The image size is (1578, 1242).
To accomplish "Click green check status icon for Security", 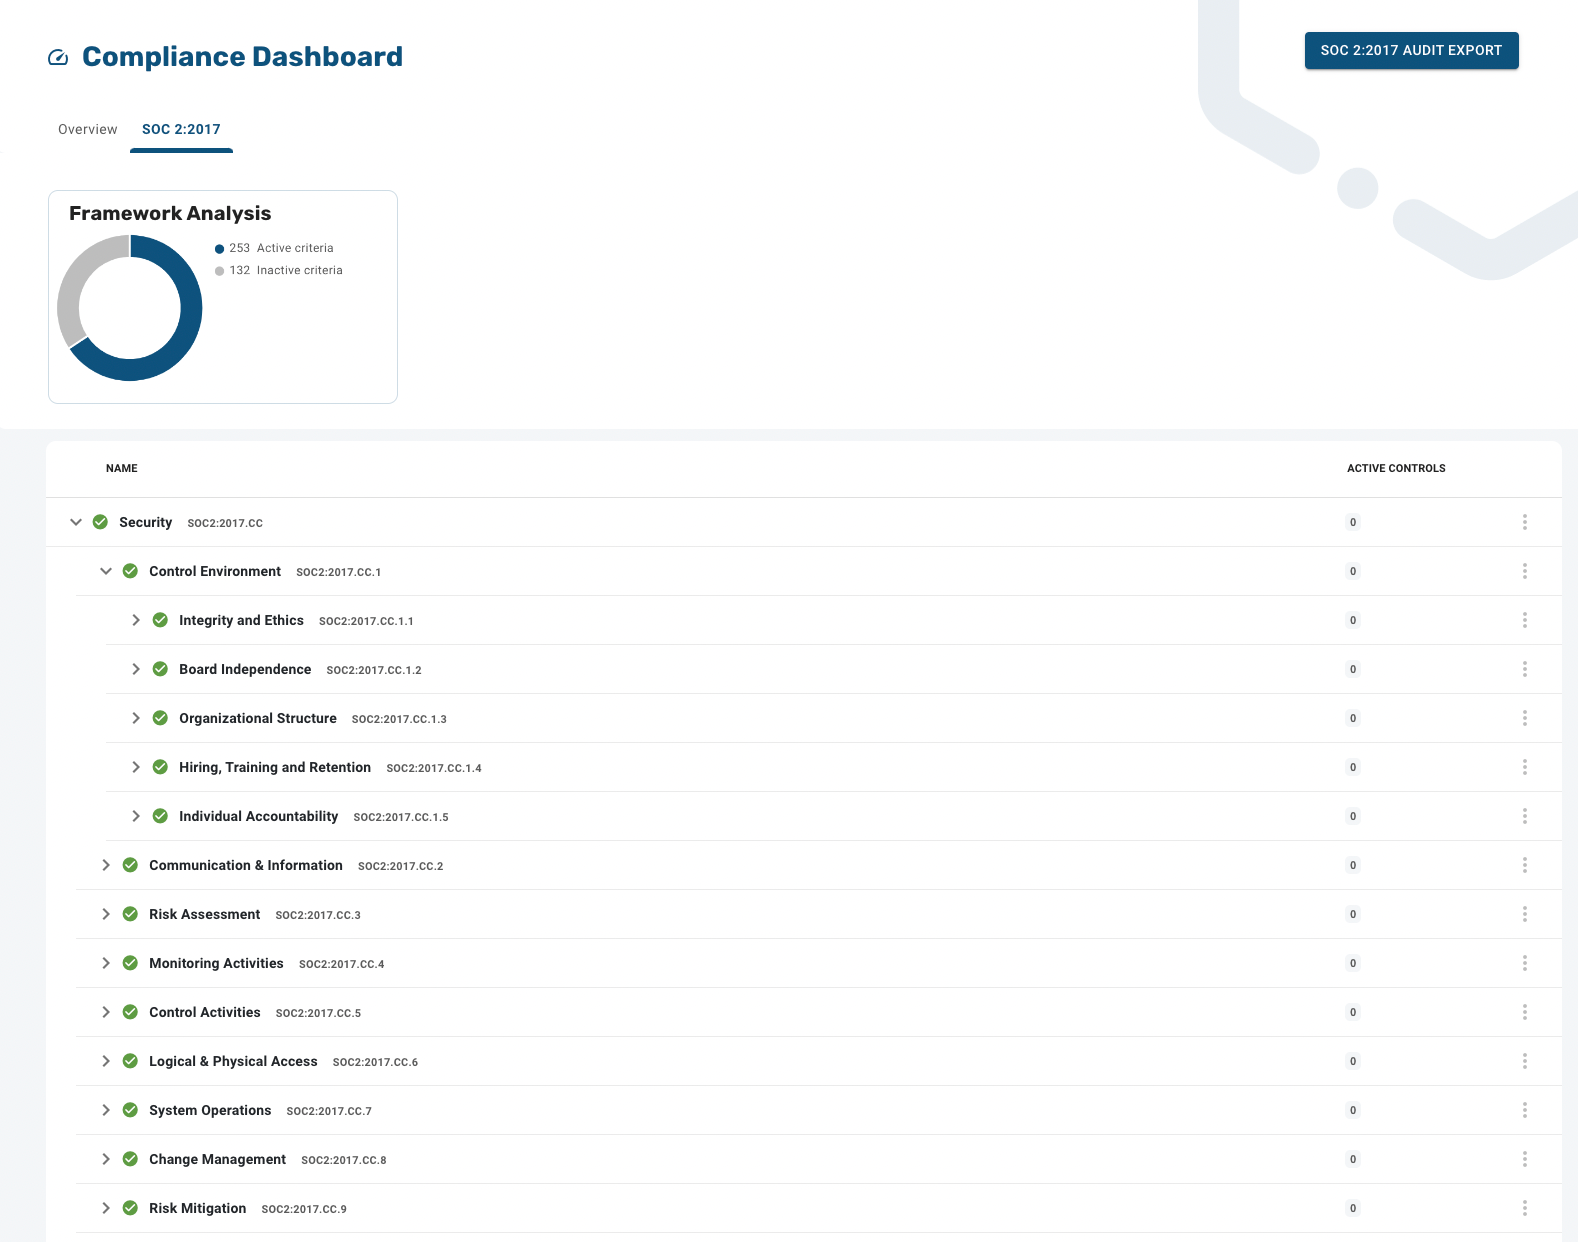I will pos(100,522).
